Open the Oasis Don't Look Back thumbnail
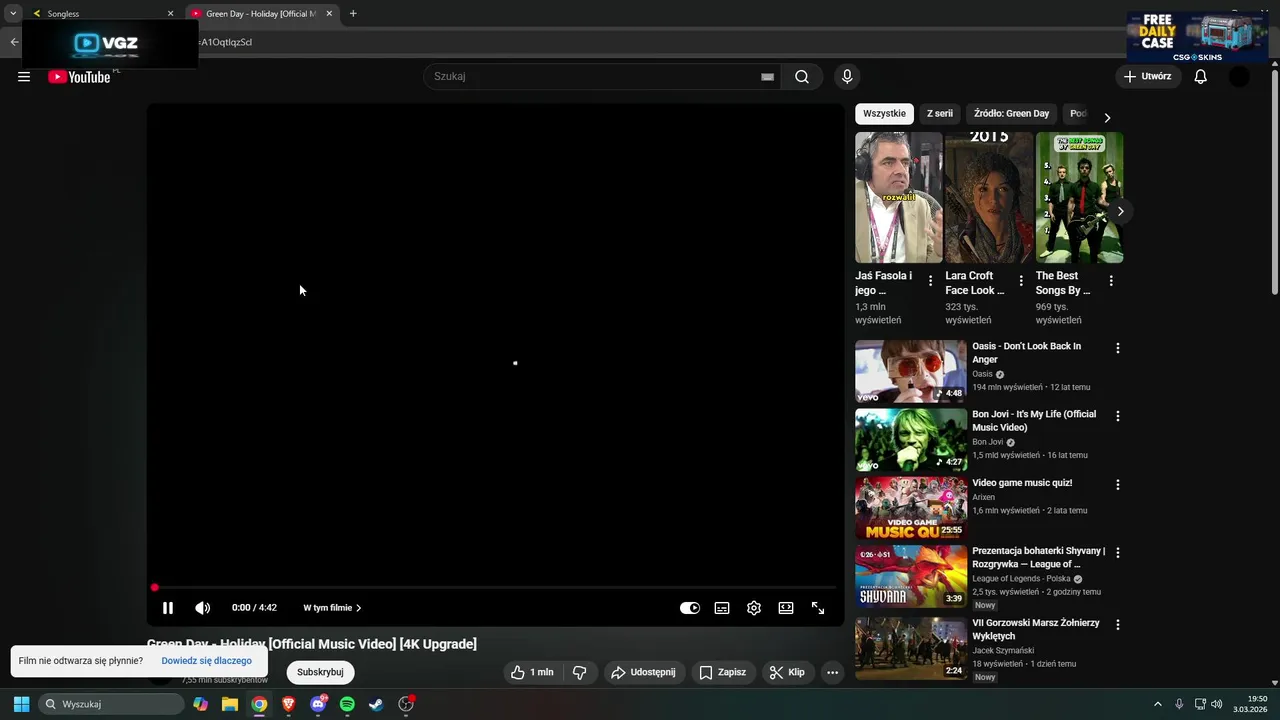 click(x=910, y=371)
